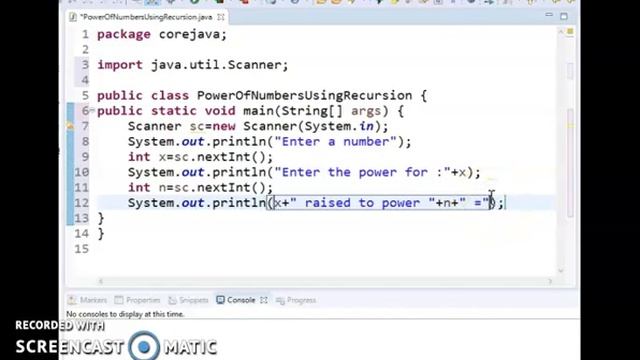Click class name PowerOfNumbersUsingRecursion on line 5

point(304,96)
